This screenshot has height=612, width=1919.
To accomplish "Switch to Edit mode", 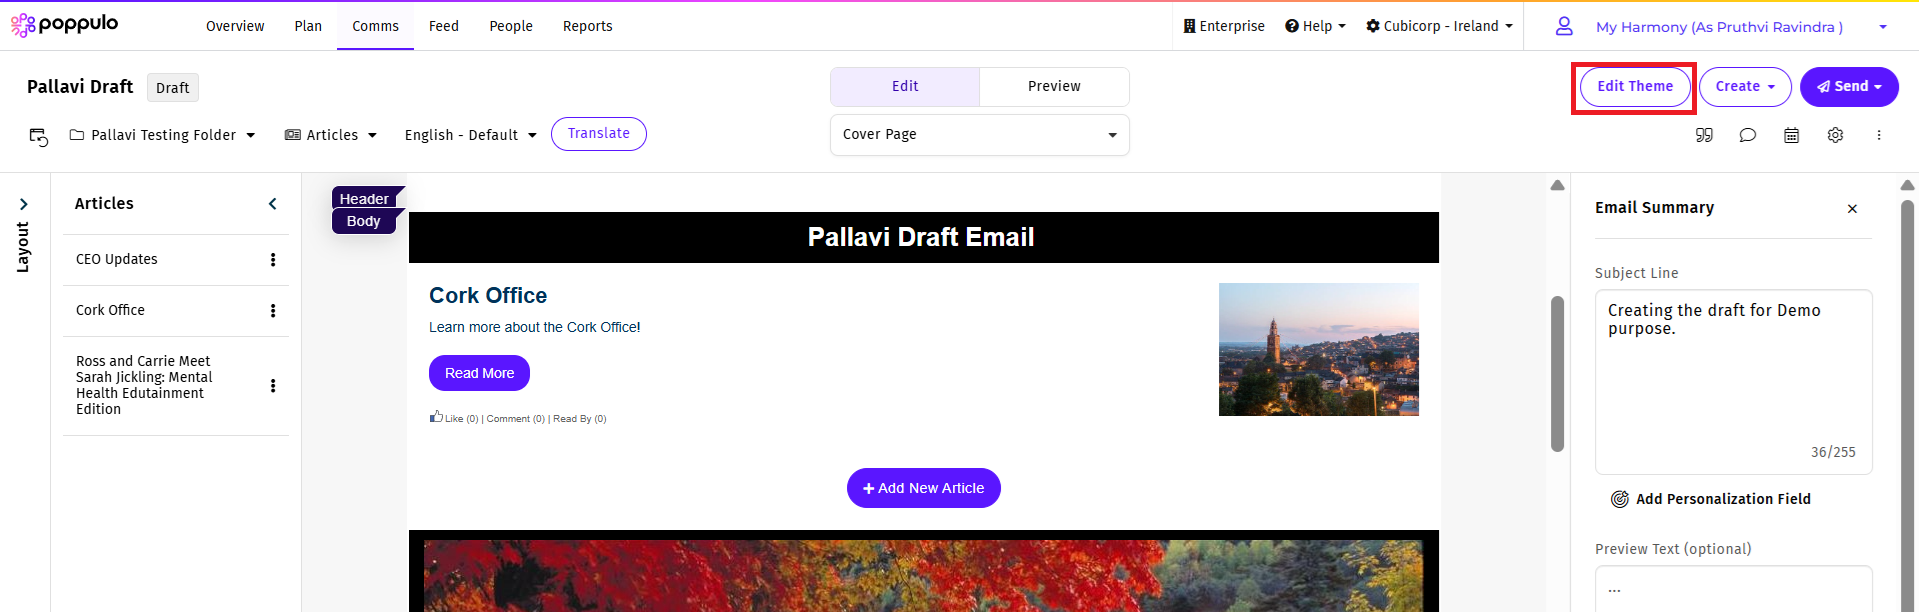I will coord(905,87).
